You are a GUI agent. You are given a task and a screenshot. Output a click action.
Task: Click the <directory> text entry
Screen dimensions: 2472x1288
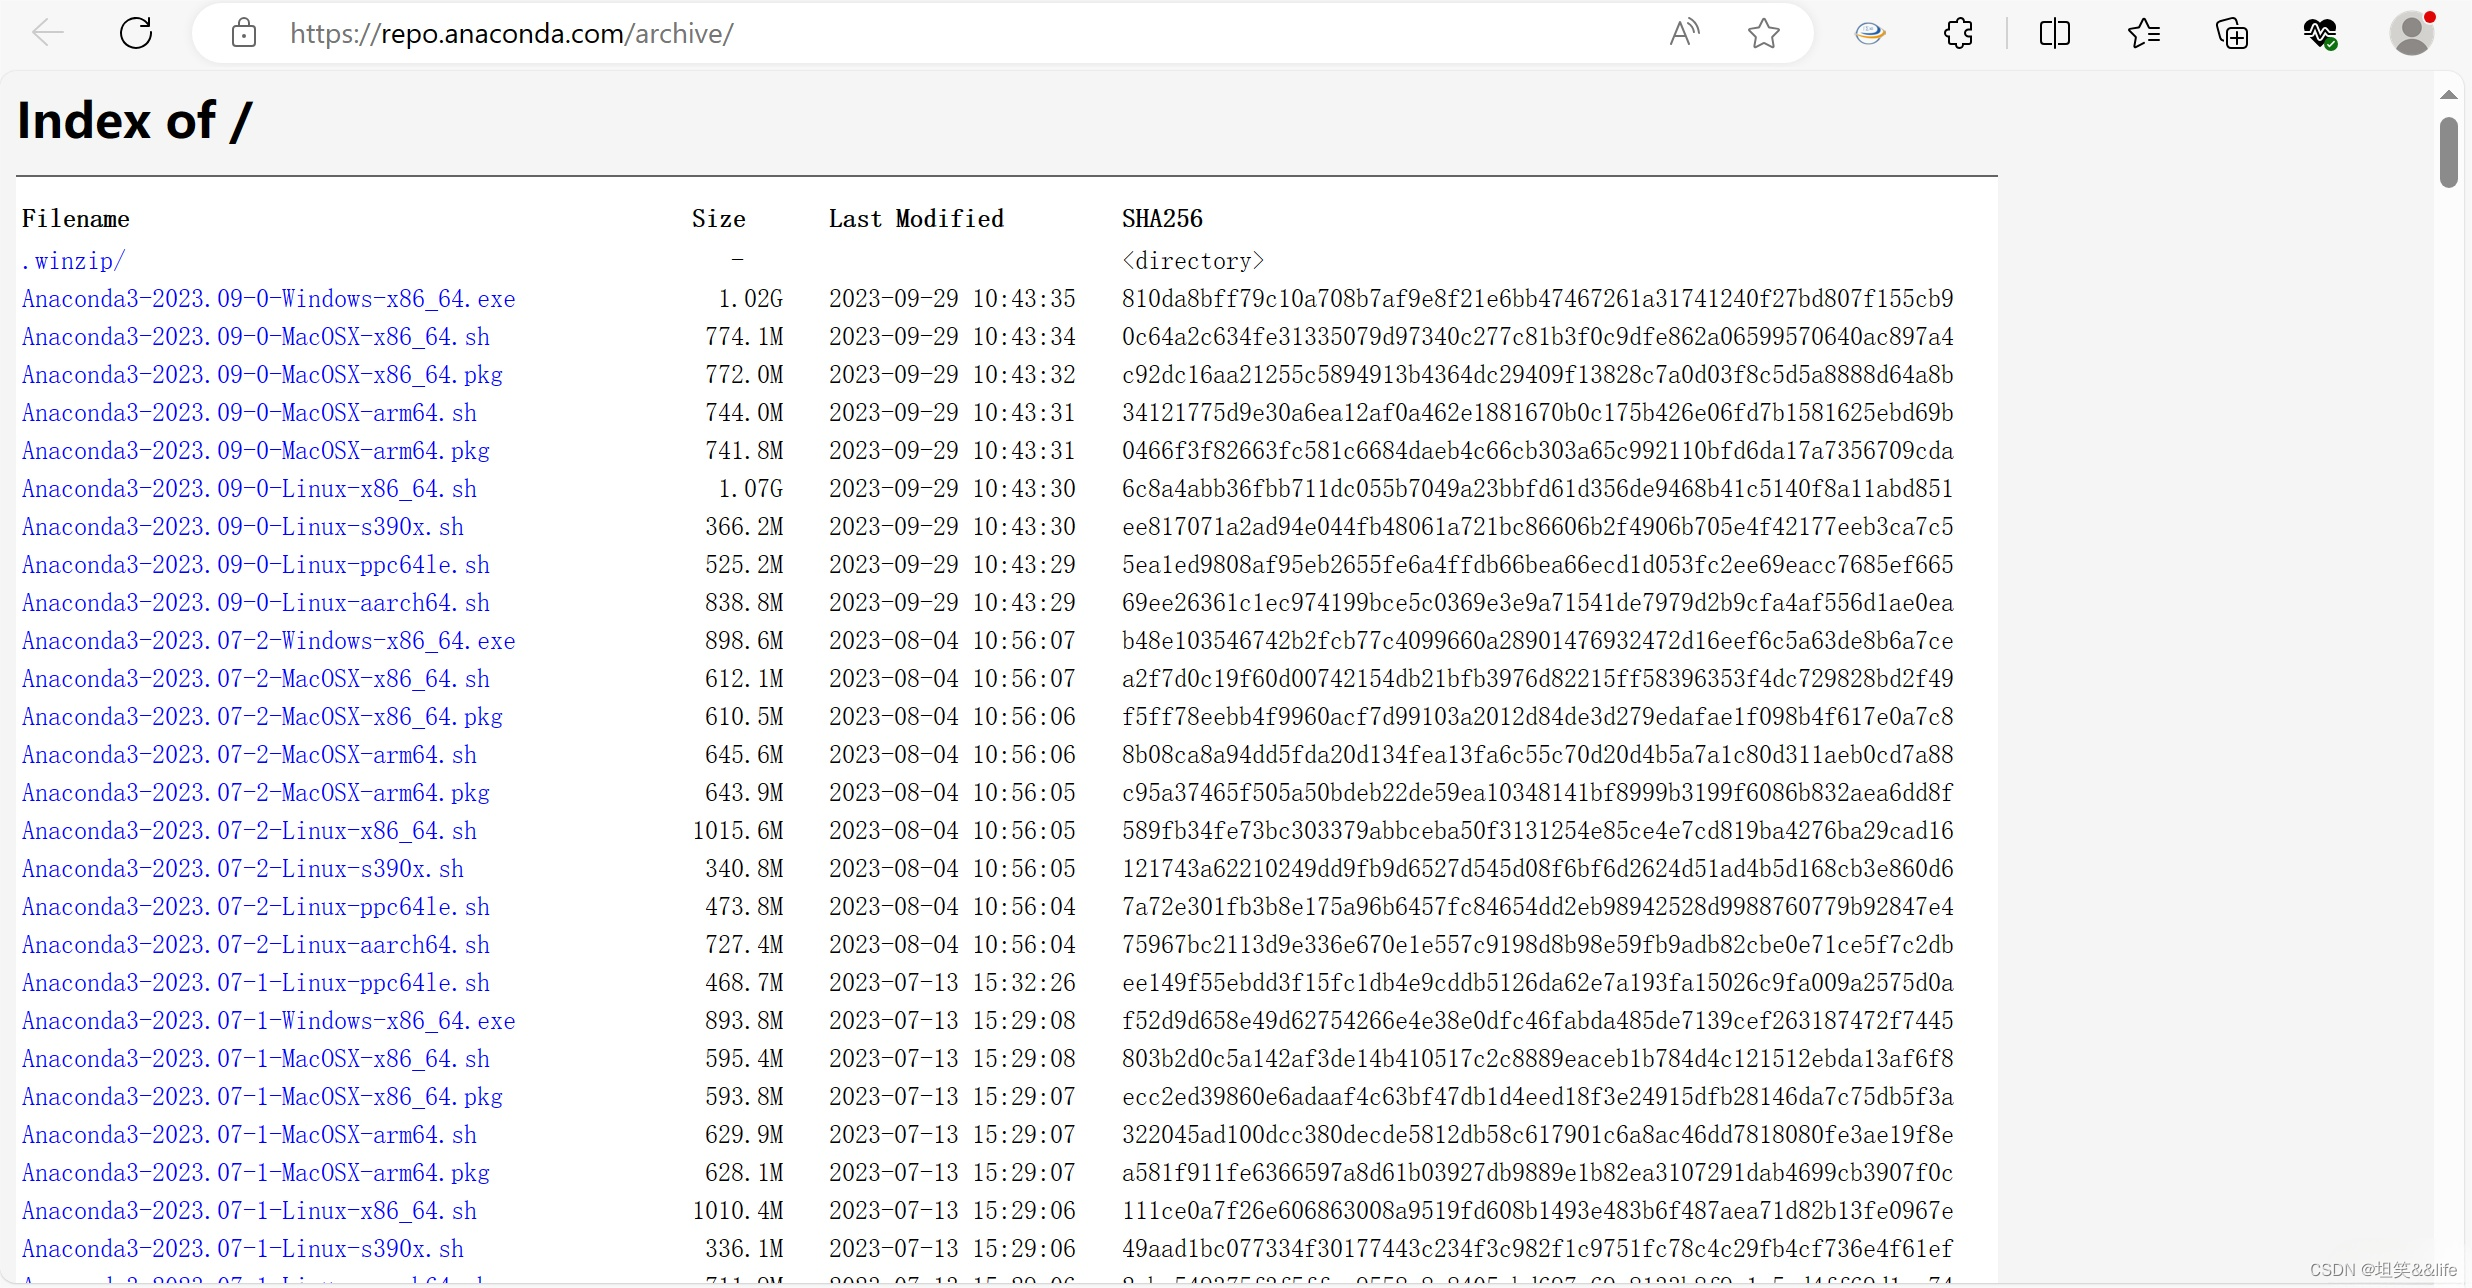point(1193,261)
